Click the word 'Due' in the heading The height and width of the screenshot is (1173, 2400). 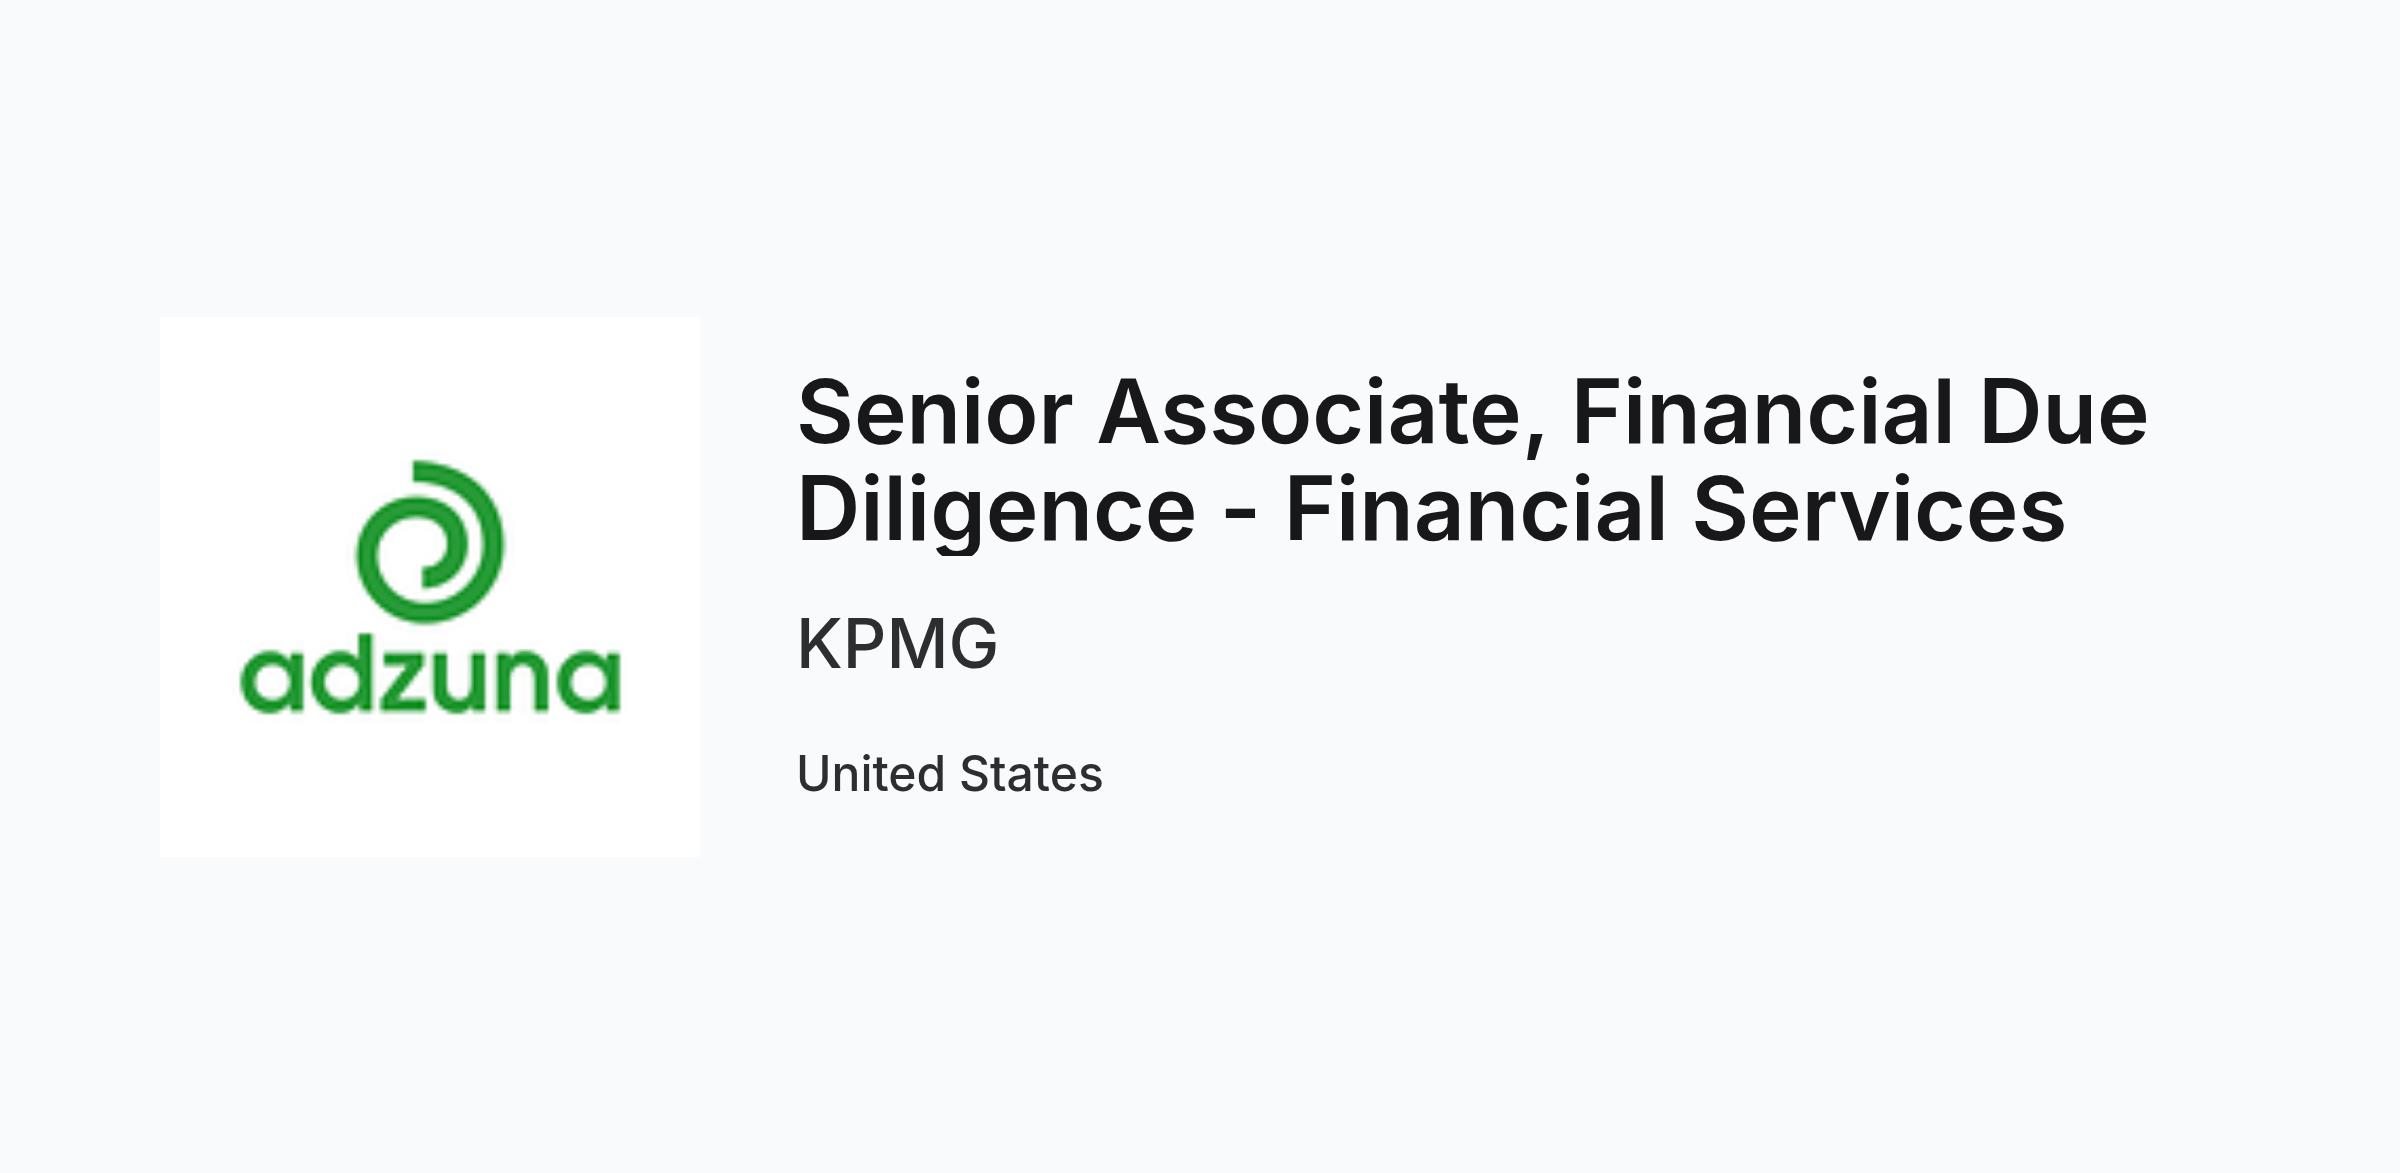(x=2063, y=412)
